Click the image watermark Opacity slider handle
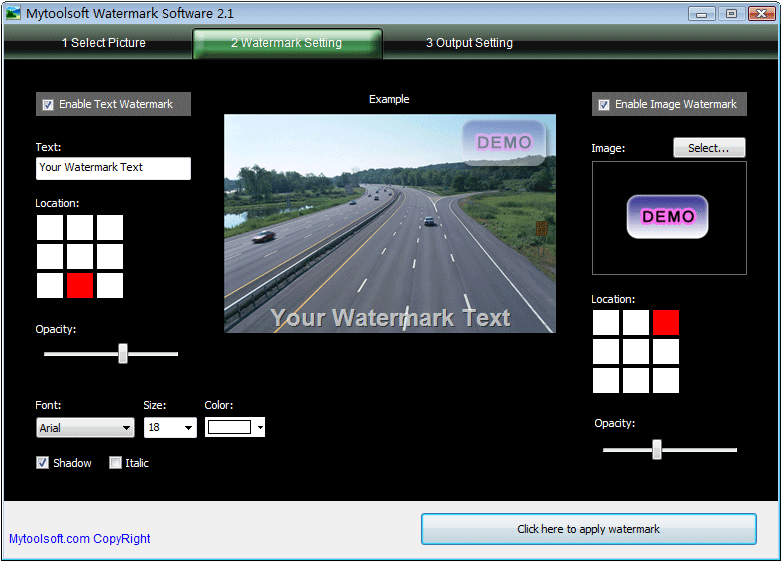The width and height of the screenshot is (783, 562). click(x=657, y=450)
